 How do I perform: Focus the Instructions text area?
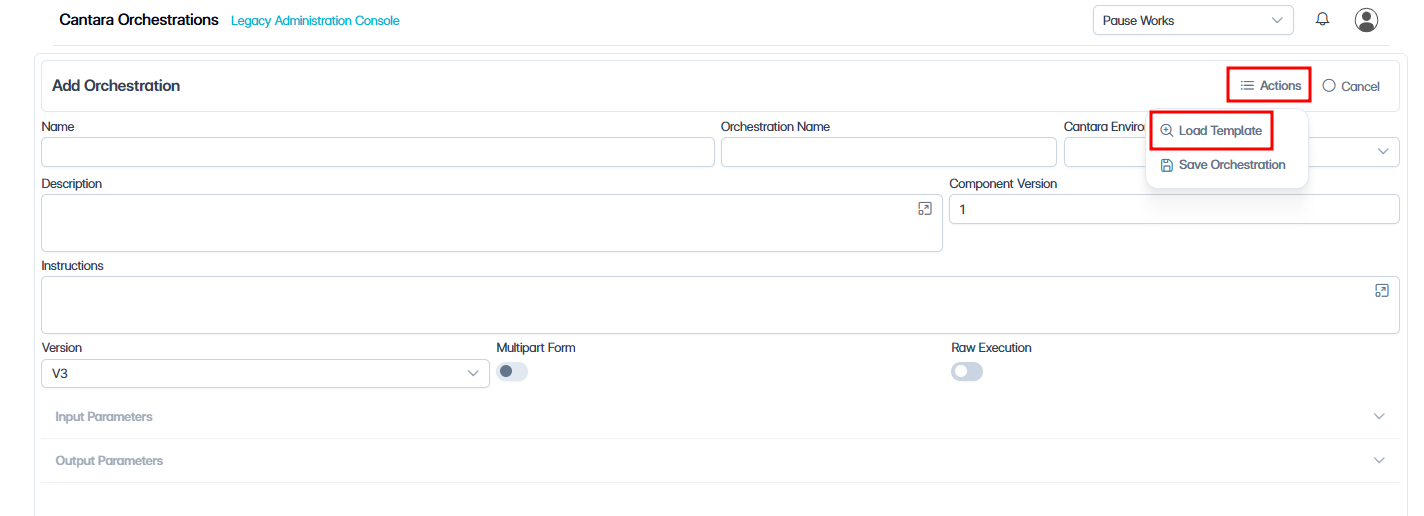pyautogui.click(x=720, y=305)
